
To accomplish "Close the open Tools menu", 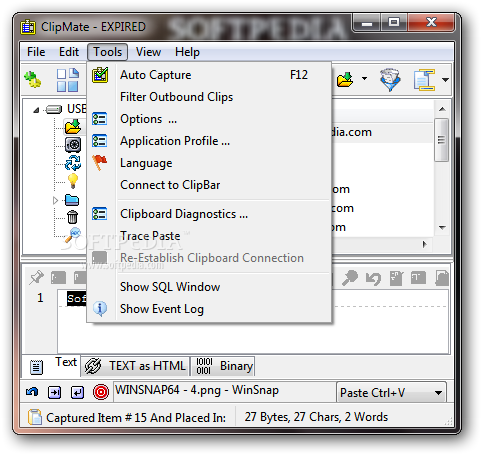I will coord(107,52).
